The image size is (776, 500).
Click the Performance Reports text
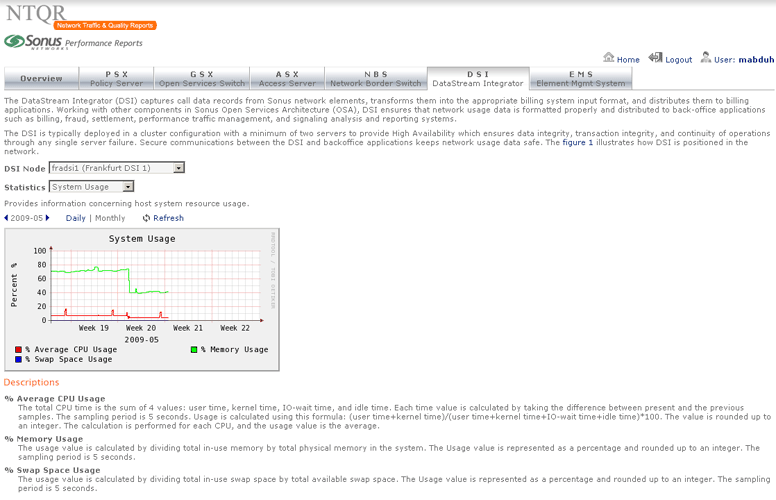pos(104,43)
